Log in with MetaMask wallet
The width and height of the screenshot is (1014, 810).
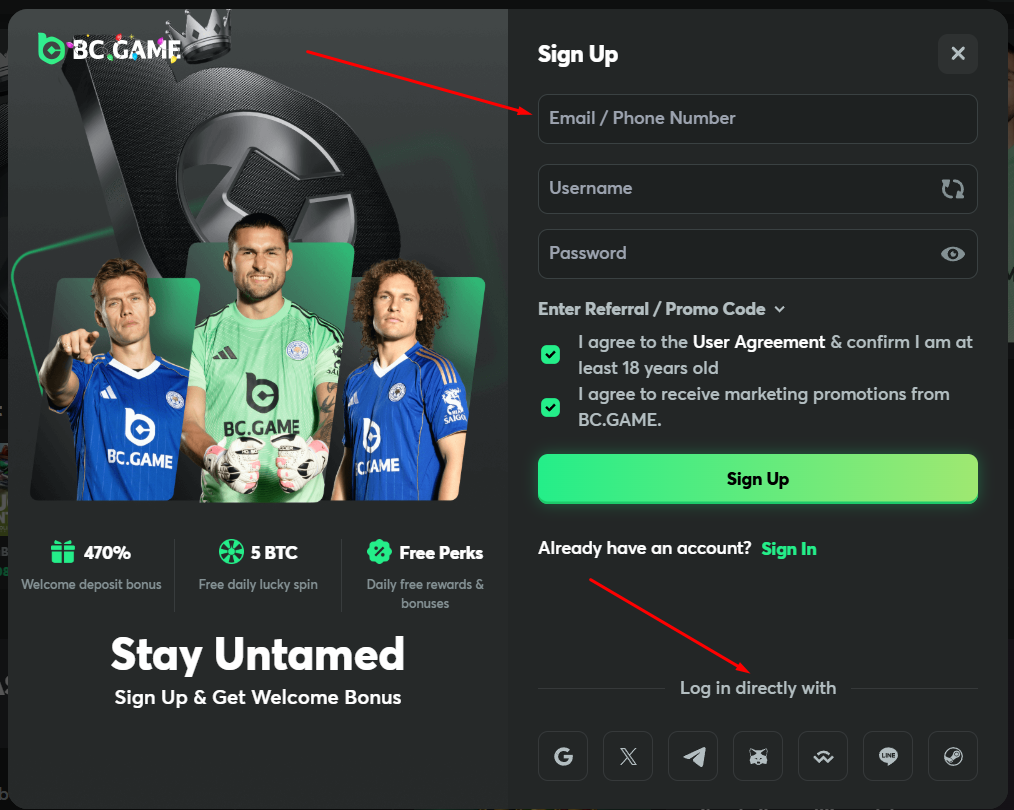[758, 756]
